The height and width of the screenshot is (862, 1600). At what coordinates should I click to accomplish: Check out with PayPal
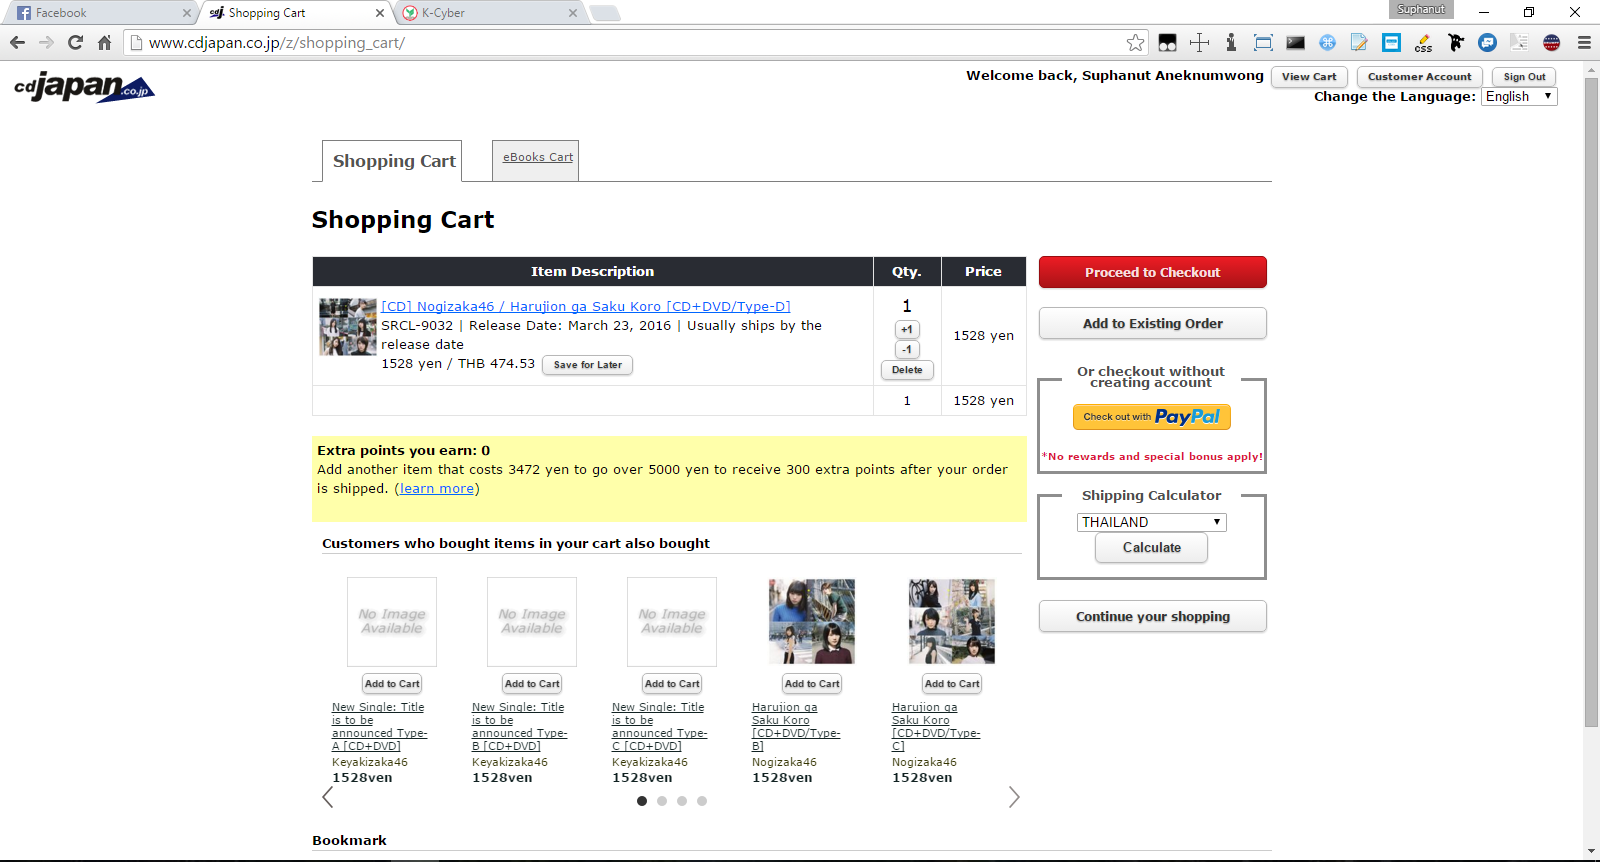1151,417
